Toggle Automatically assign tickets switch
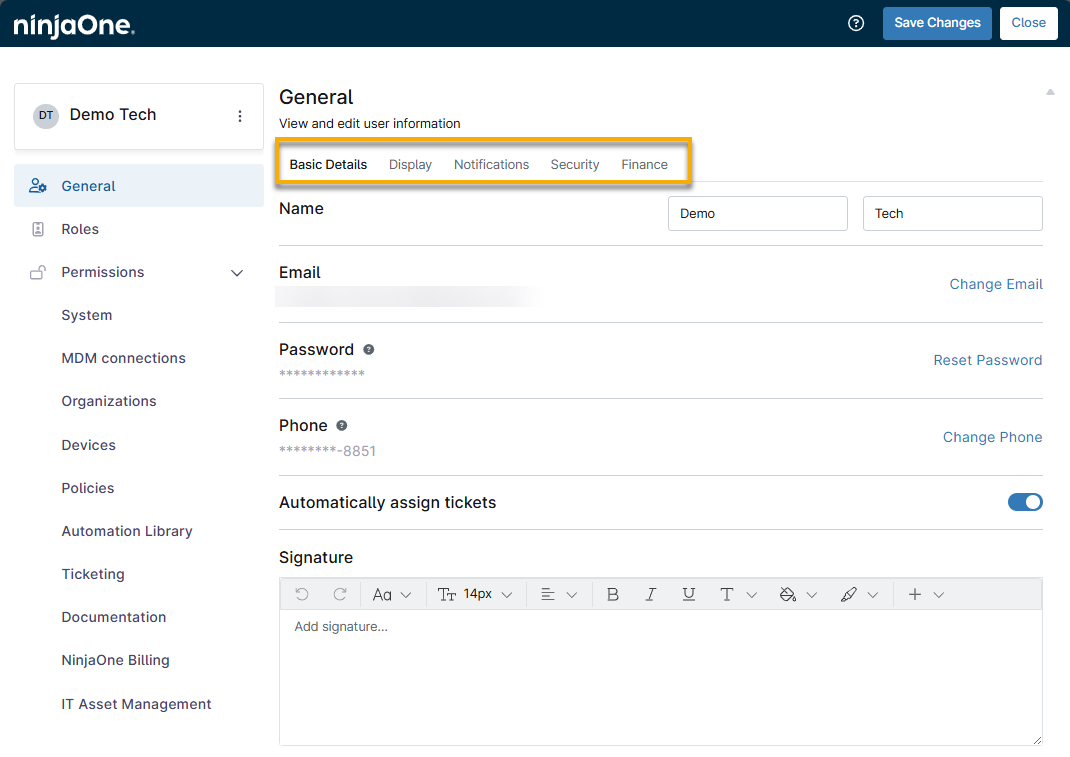The width and height of the screenshot is (1070, 757). tap(1025, 502)
